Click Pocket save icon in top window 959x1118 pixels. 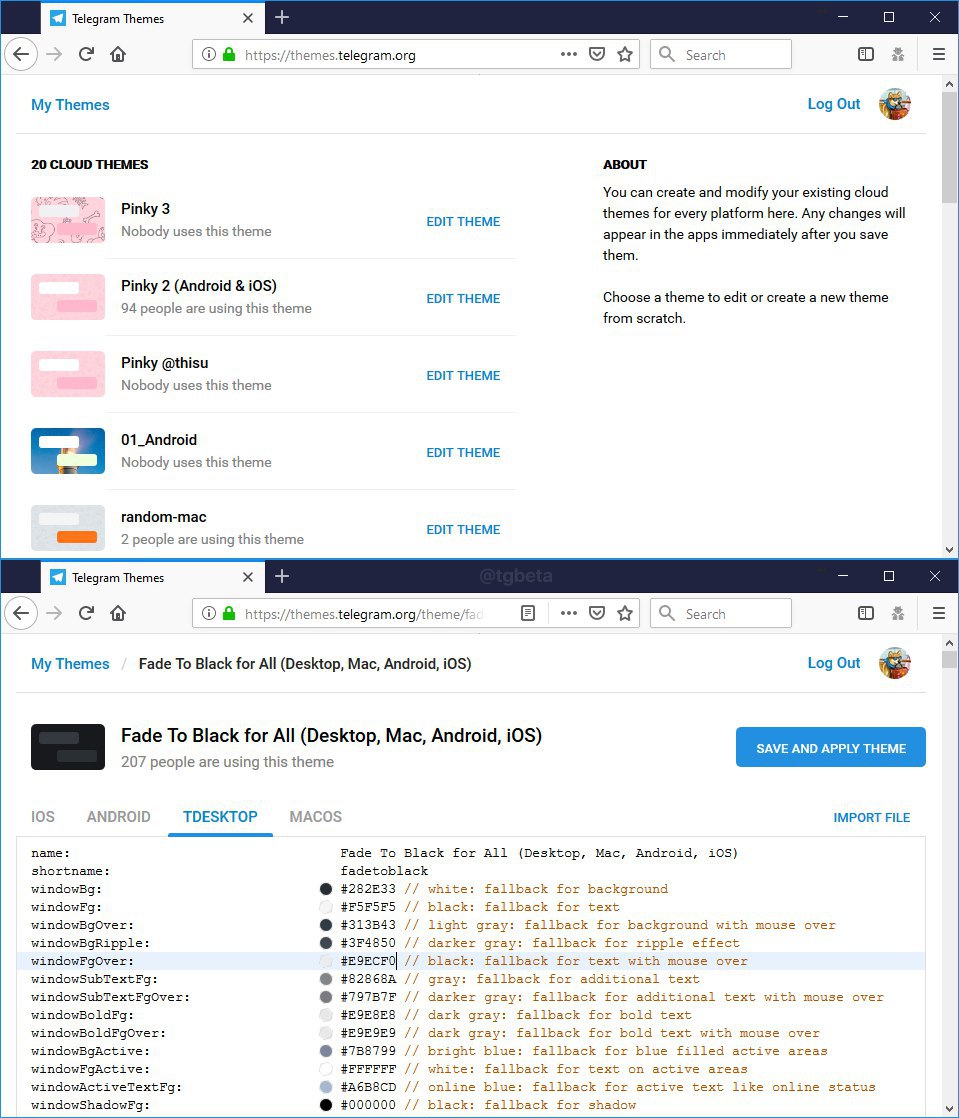click(598, 54)
